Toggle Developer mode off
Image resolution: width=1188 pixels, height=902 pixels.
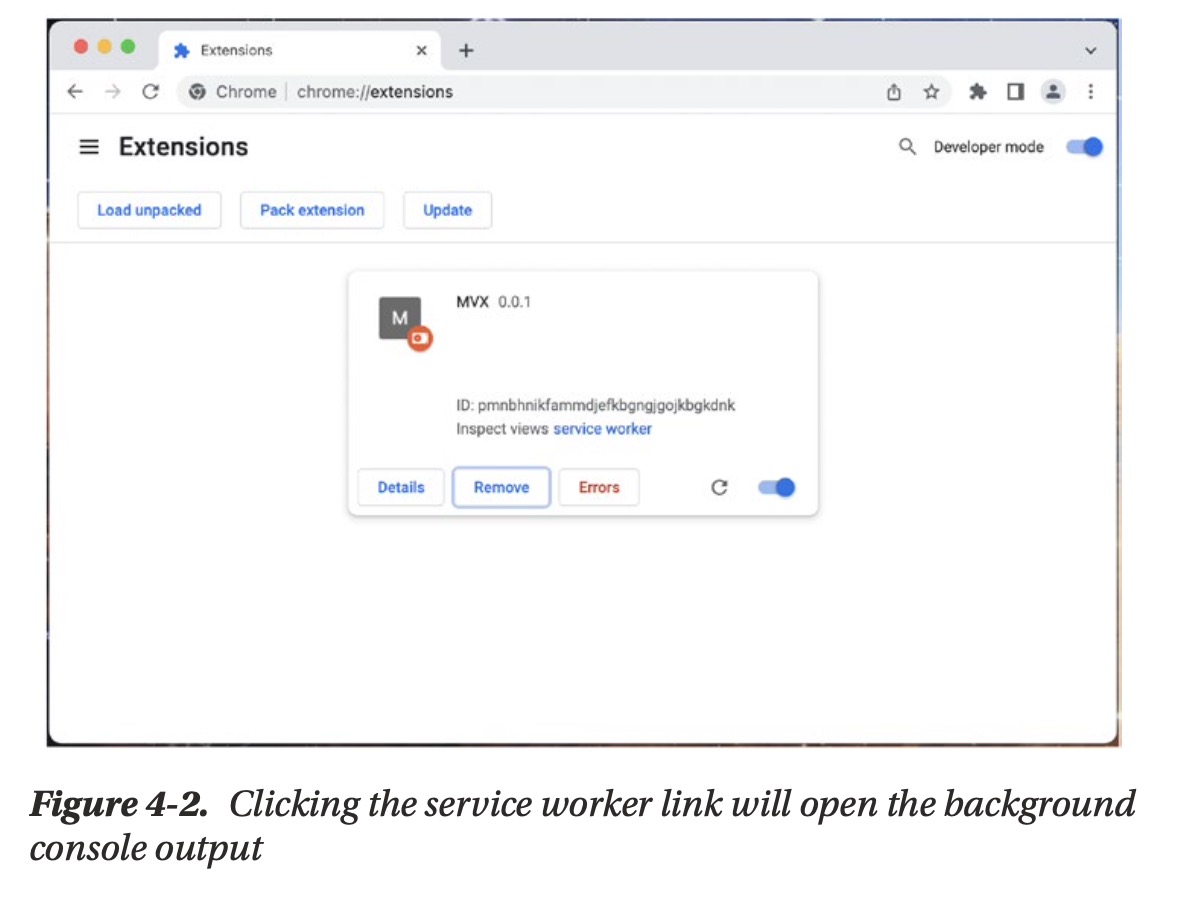pyautogui.click(x=1084, y=147)
